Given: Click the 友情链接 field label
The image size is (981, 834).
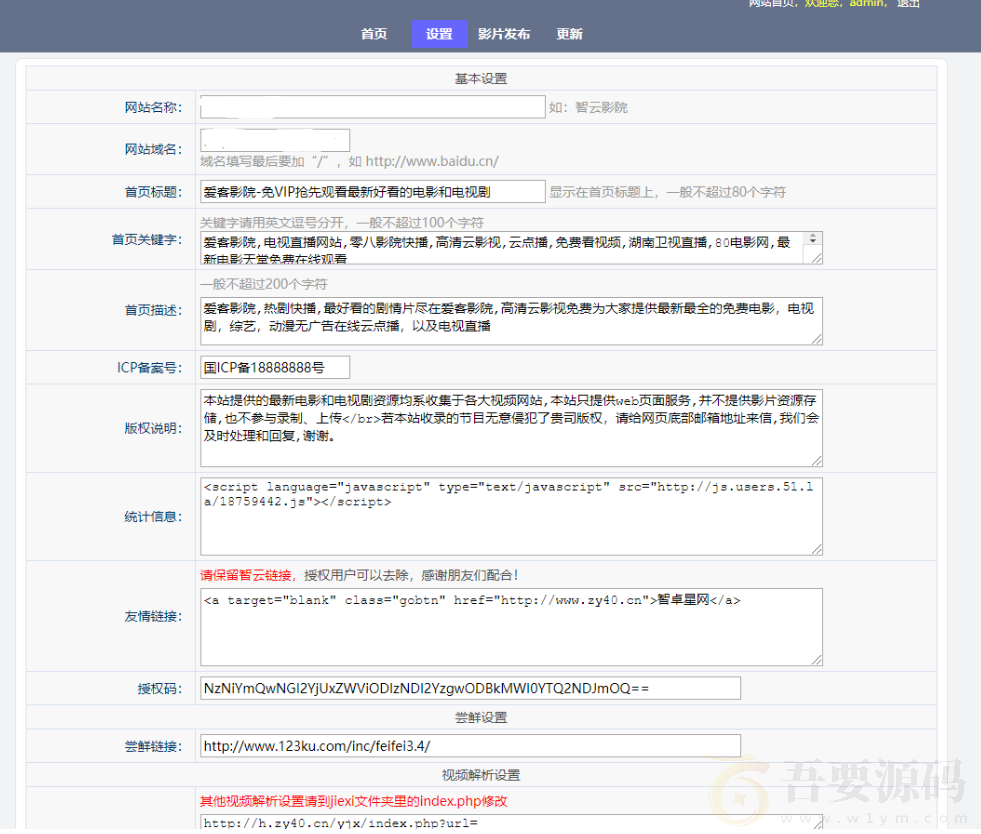Looking at the screenshot, I should point(153,617).
